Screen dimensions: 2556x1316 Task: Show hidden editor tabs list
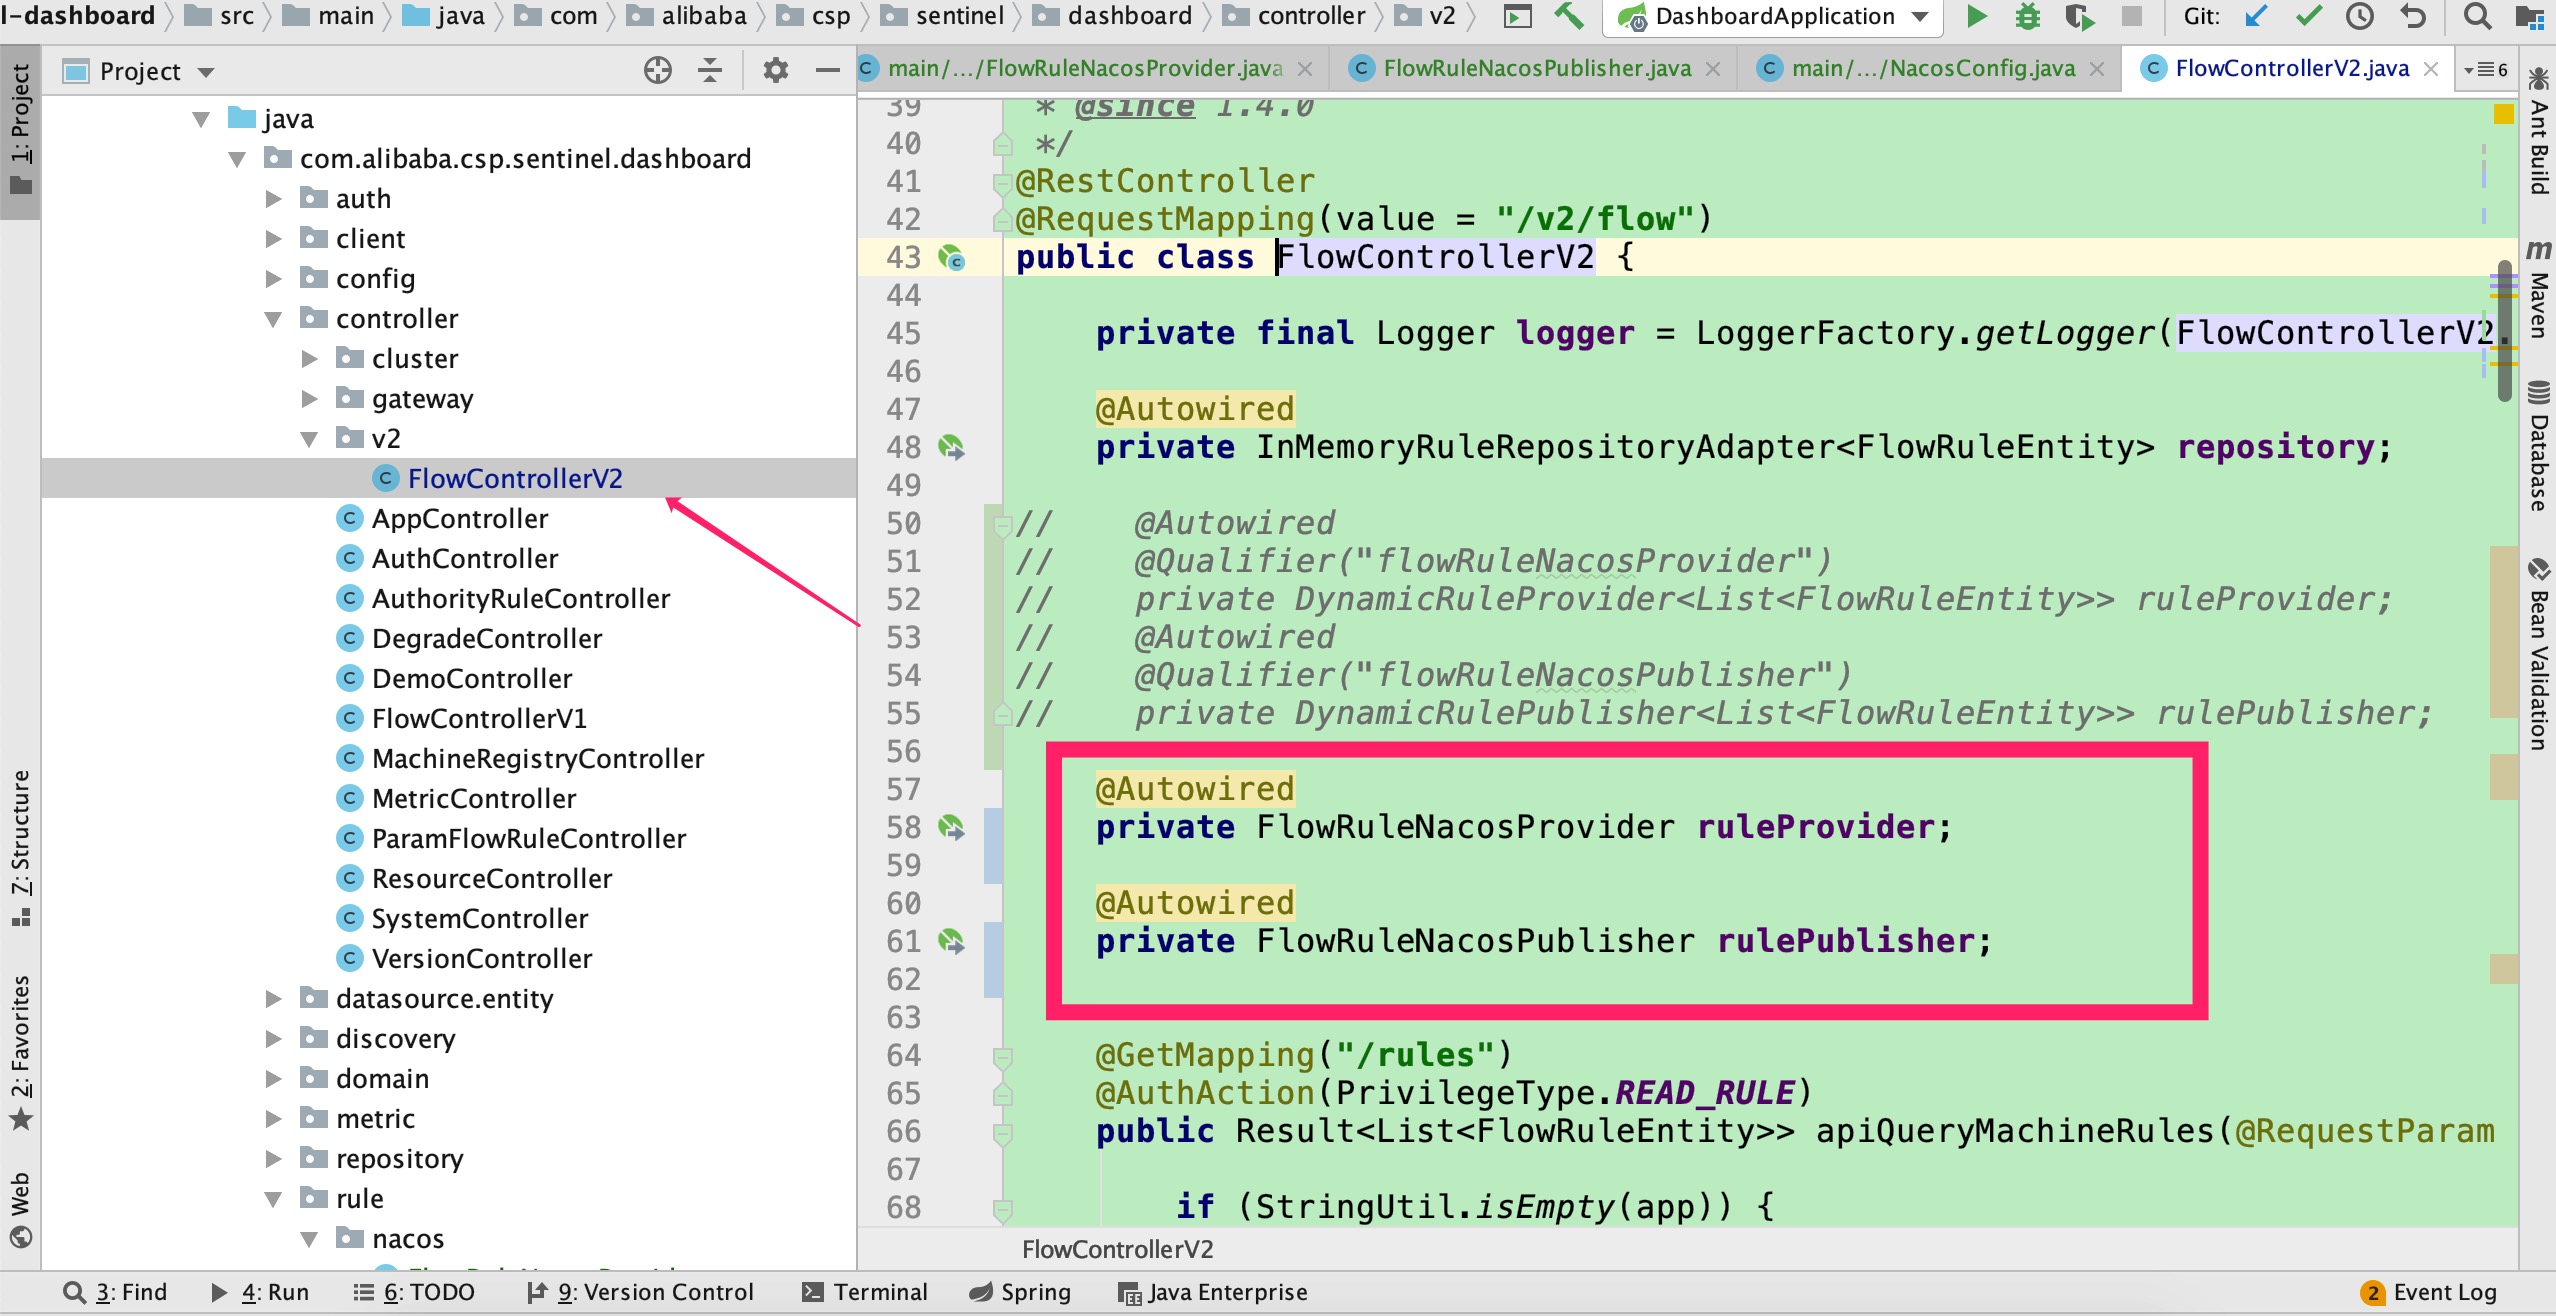[2486, 69]
